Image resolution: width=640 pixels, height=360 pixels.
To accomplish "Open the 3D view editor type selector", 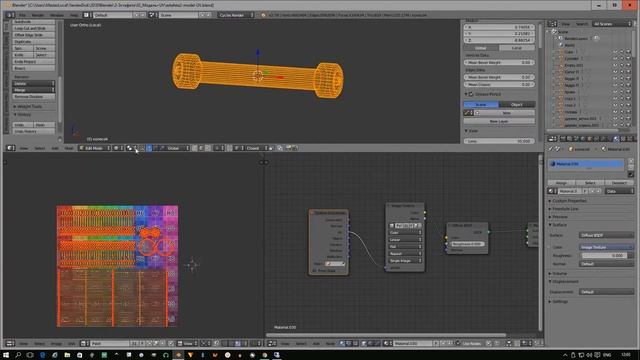I will click(10, 148).
